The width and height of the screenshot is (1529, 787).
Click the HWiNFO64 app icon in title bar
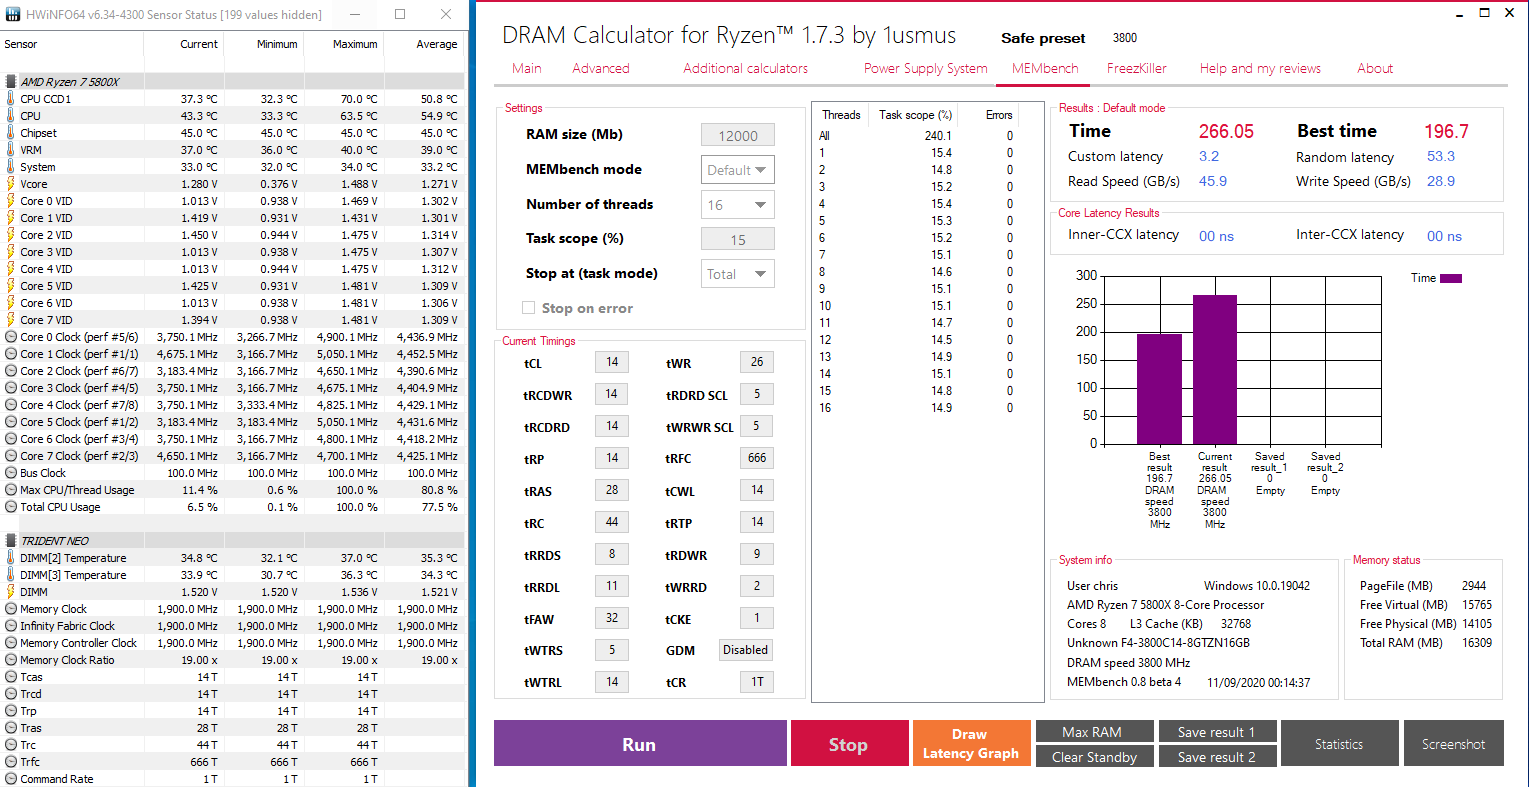click(x=12, y=15)
